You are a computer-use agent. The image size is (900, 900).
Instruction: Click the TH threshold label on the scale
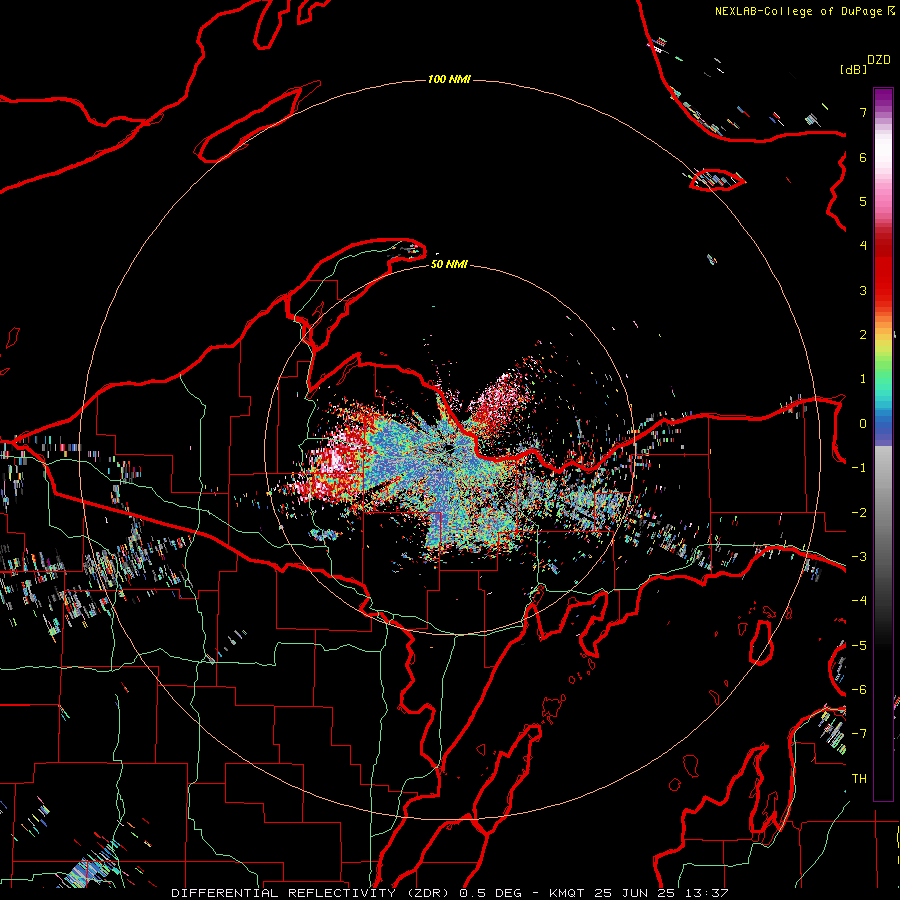859,779
